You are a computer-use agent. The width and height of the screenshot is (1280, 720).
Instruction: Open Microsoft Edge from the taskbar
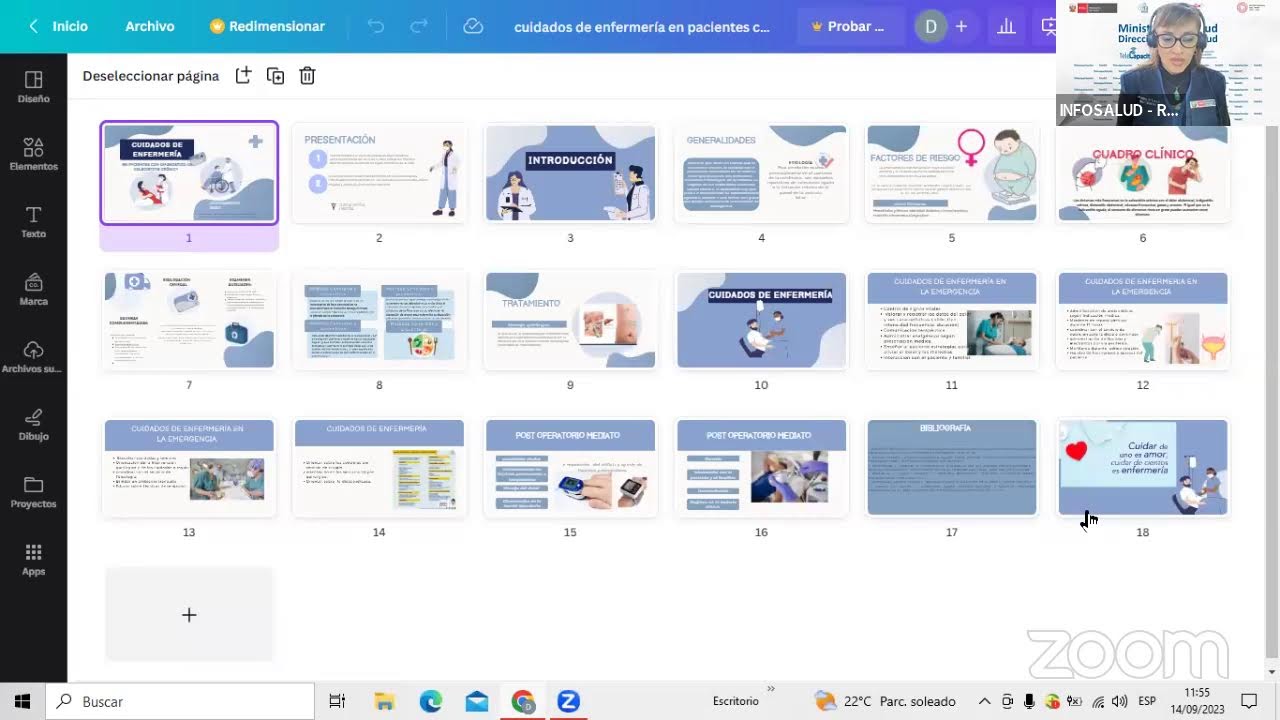(x=430, y=701)
